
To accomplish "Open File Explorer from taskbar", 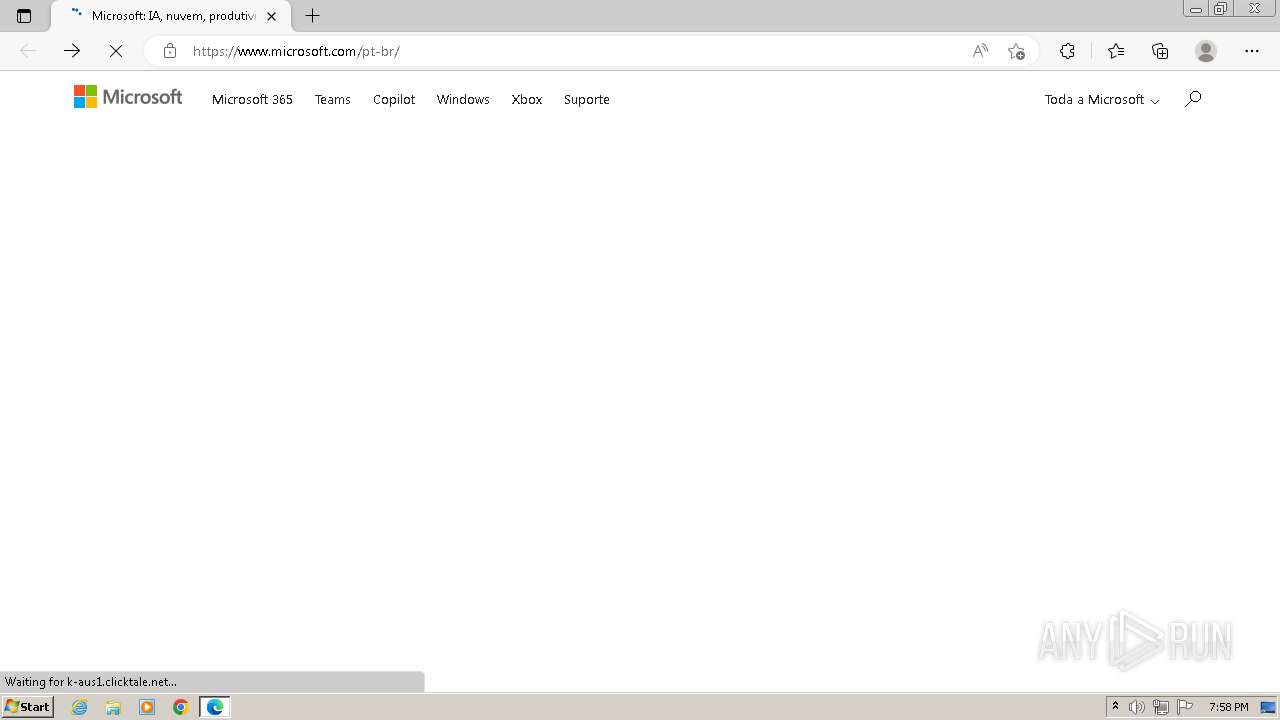I will (x=113, y=707).
